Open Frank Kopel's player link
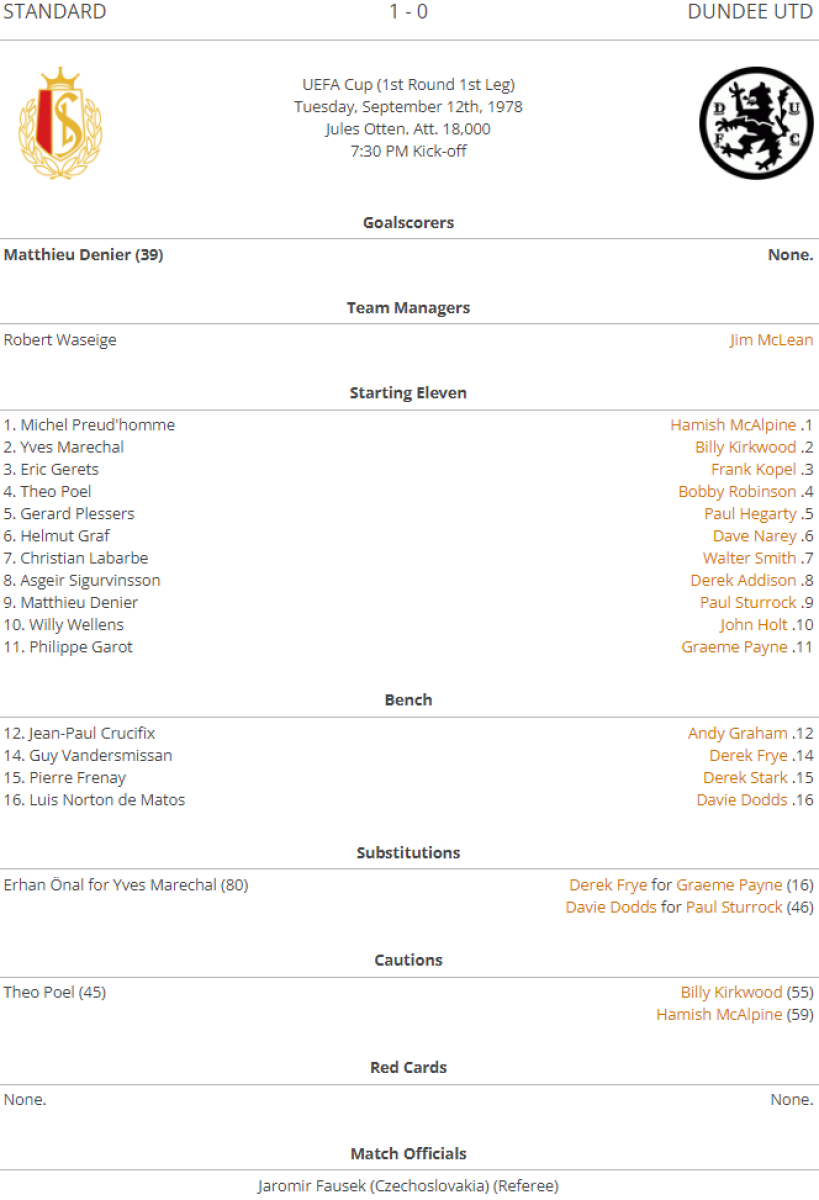This screenshot has width=819, height=1200. tap(753, 469)
